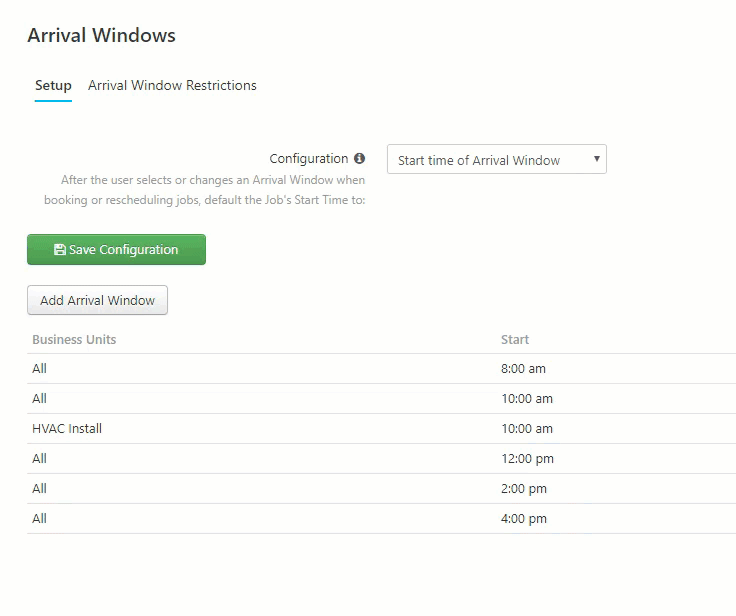This screenshot has height=616, width=736.
Task: Open the Configuration dropdown arrow
Action: 597,159
